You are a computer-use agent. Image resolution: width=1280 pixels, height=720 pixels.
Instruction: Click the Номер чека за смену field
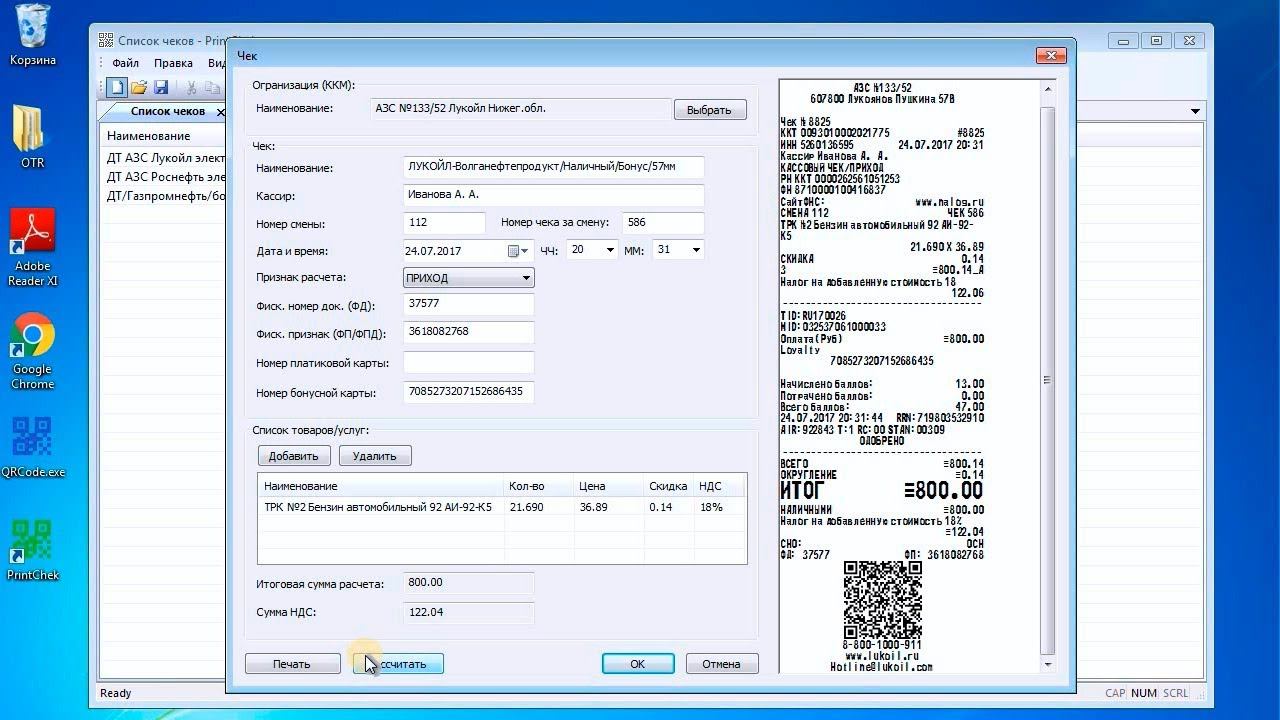click(x=663, y=223)
